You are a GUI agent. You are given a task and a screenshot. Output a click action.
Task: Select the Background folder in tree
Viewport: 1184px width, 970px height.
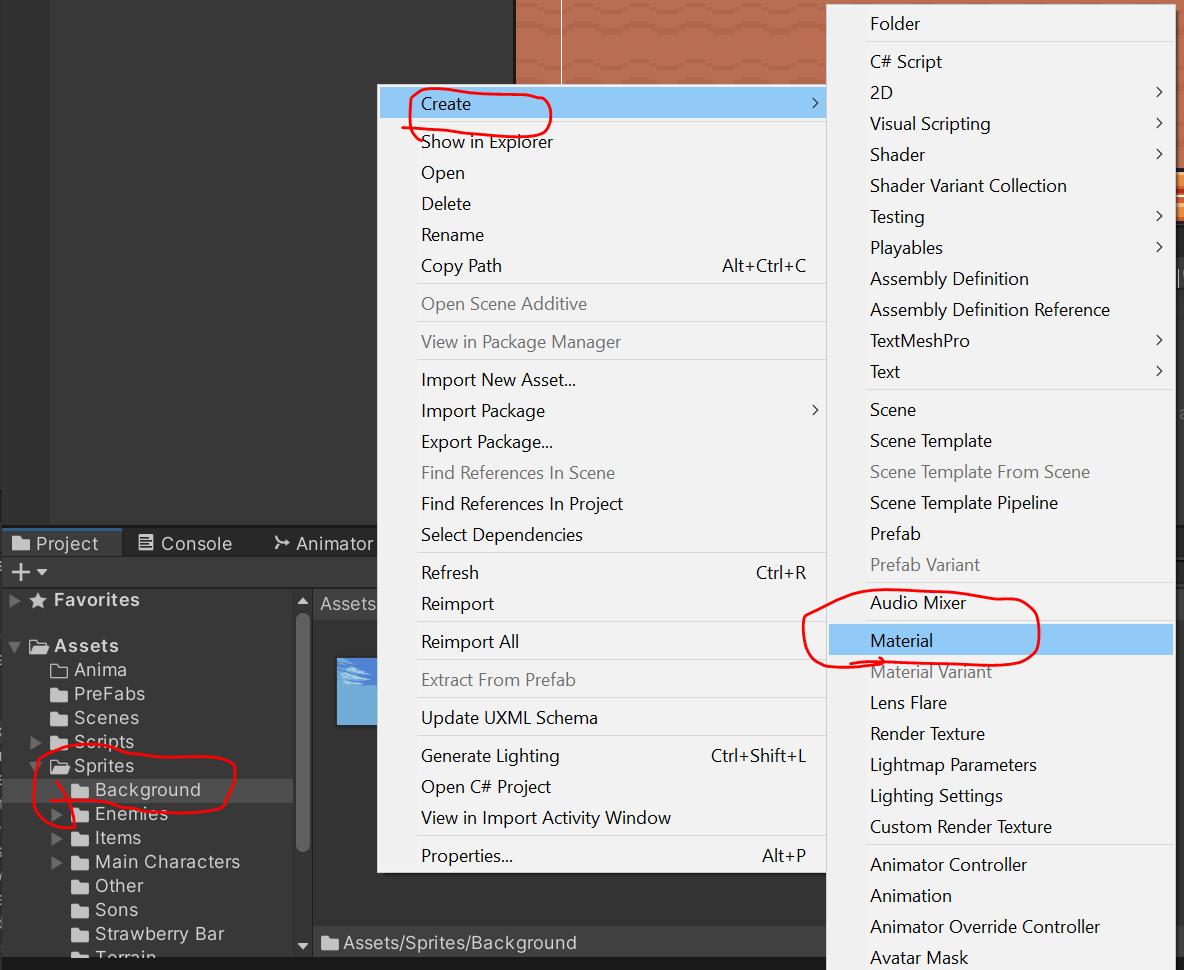[147, 790]
